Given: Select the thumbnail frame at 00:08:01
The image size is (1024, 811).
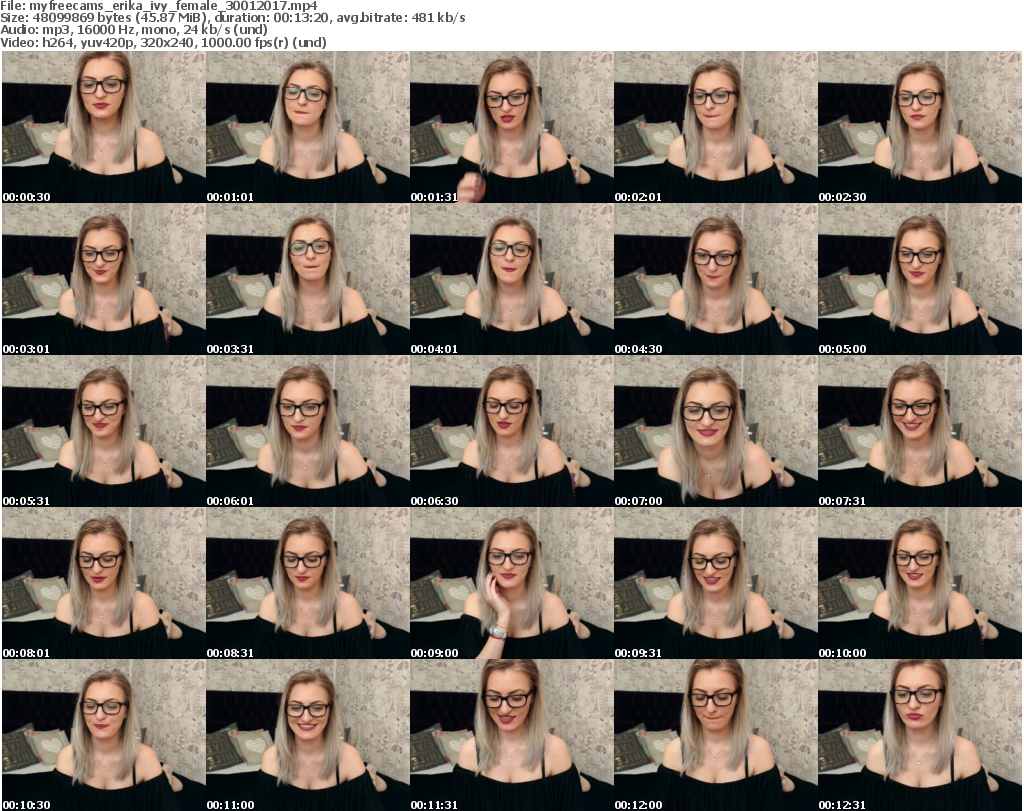Looking at the screenshot, I should tap(104, 584).
